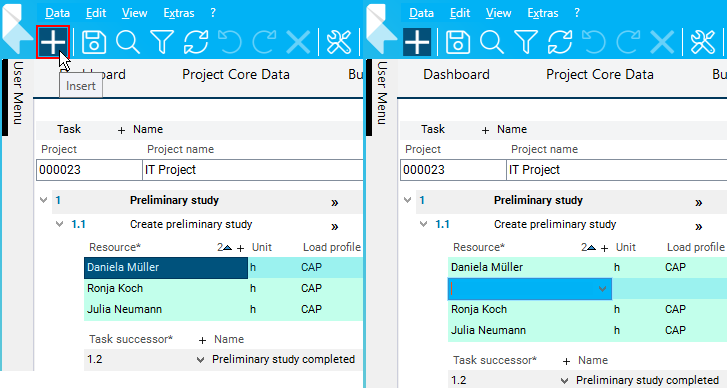This screenshot has height=388, width=728.
Task: Click Project name field IT Project, right window
Action: (617, 170)
